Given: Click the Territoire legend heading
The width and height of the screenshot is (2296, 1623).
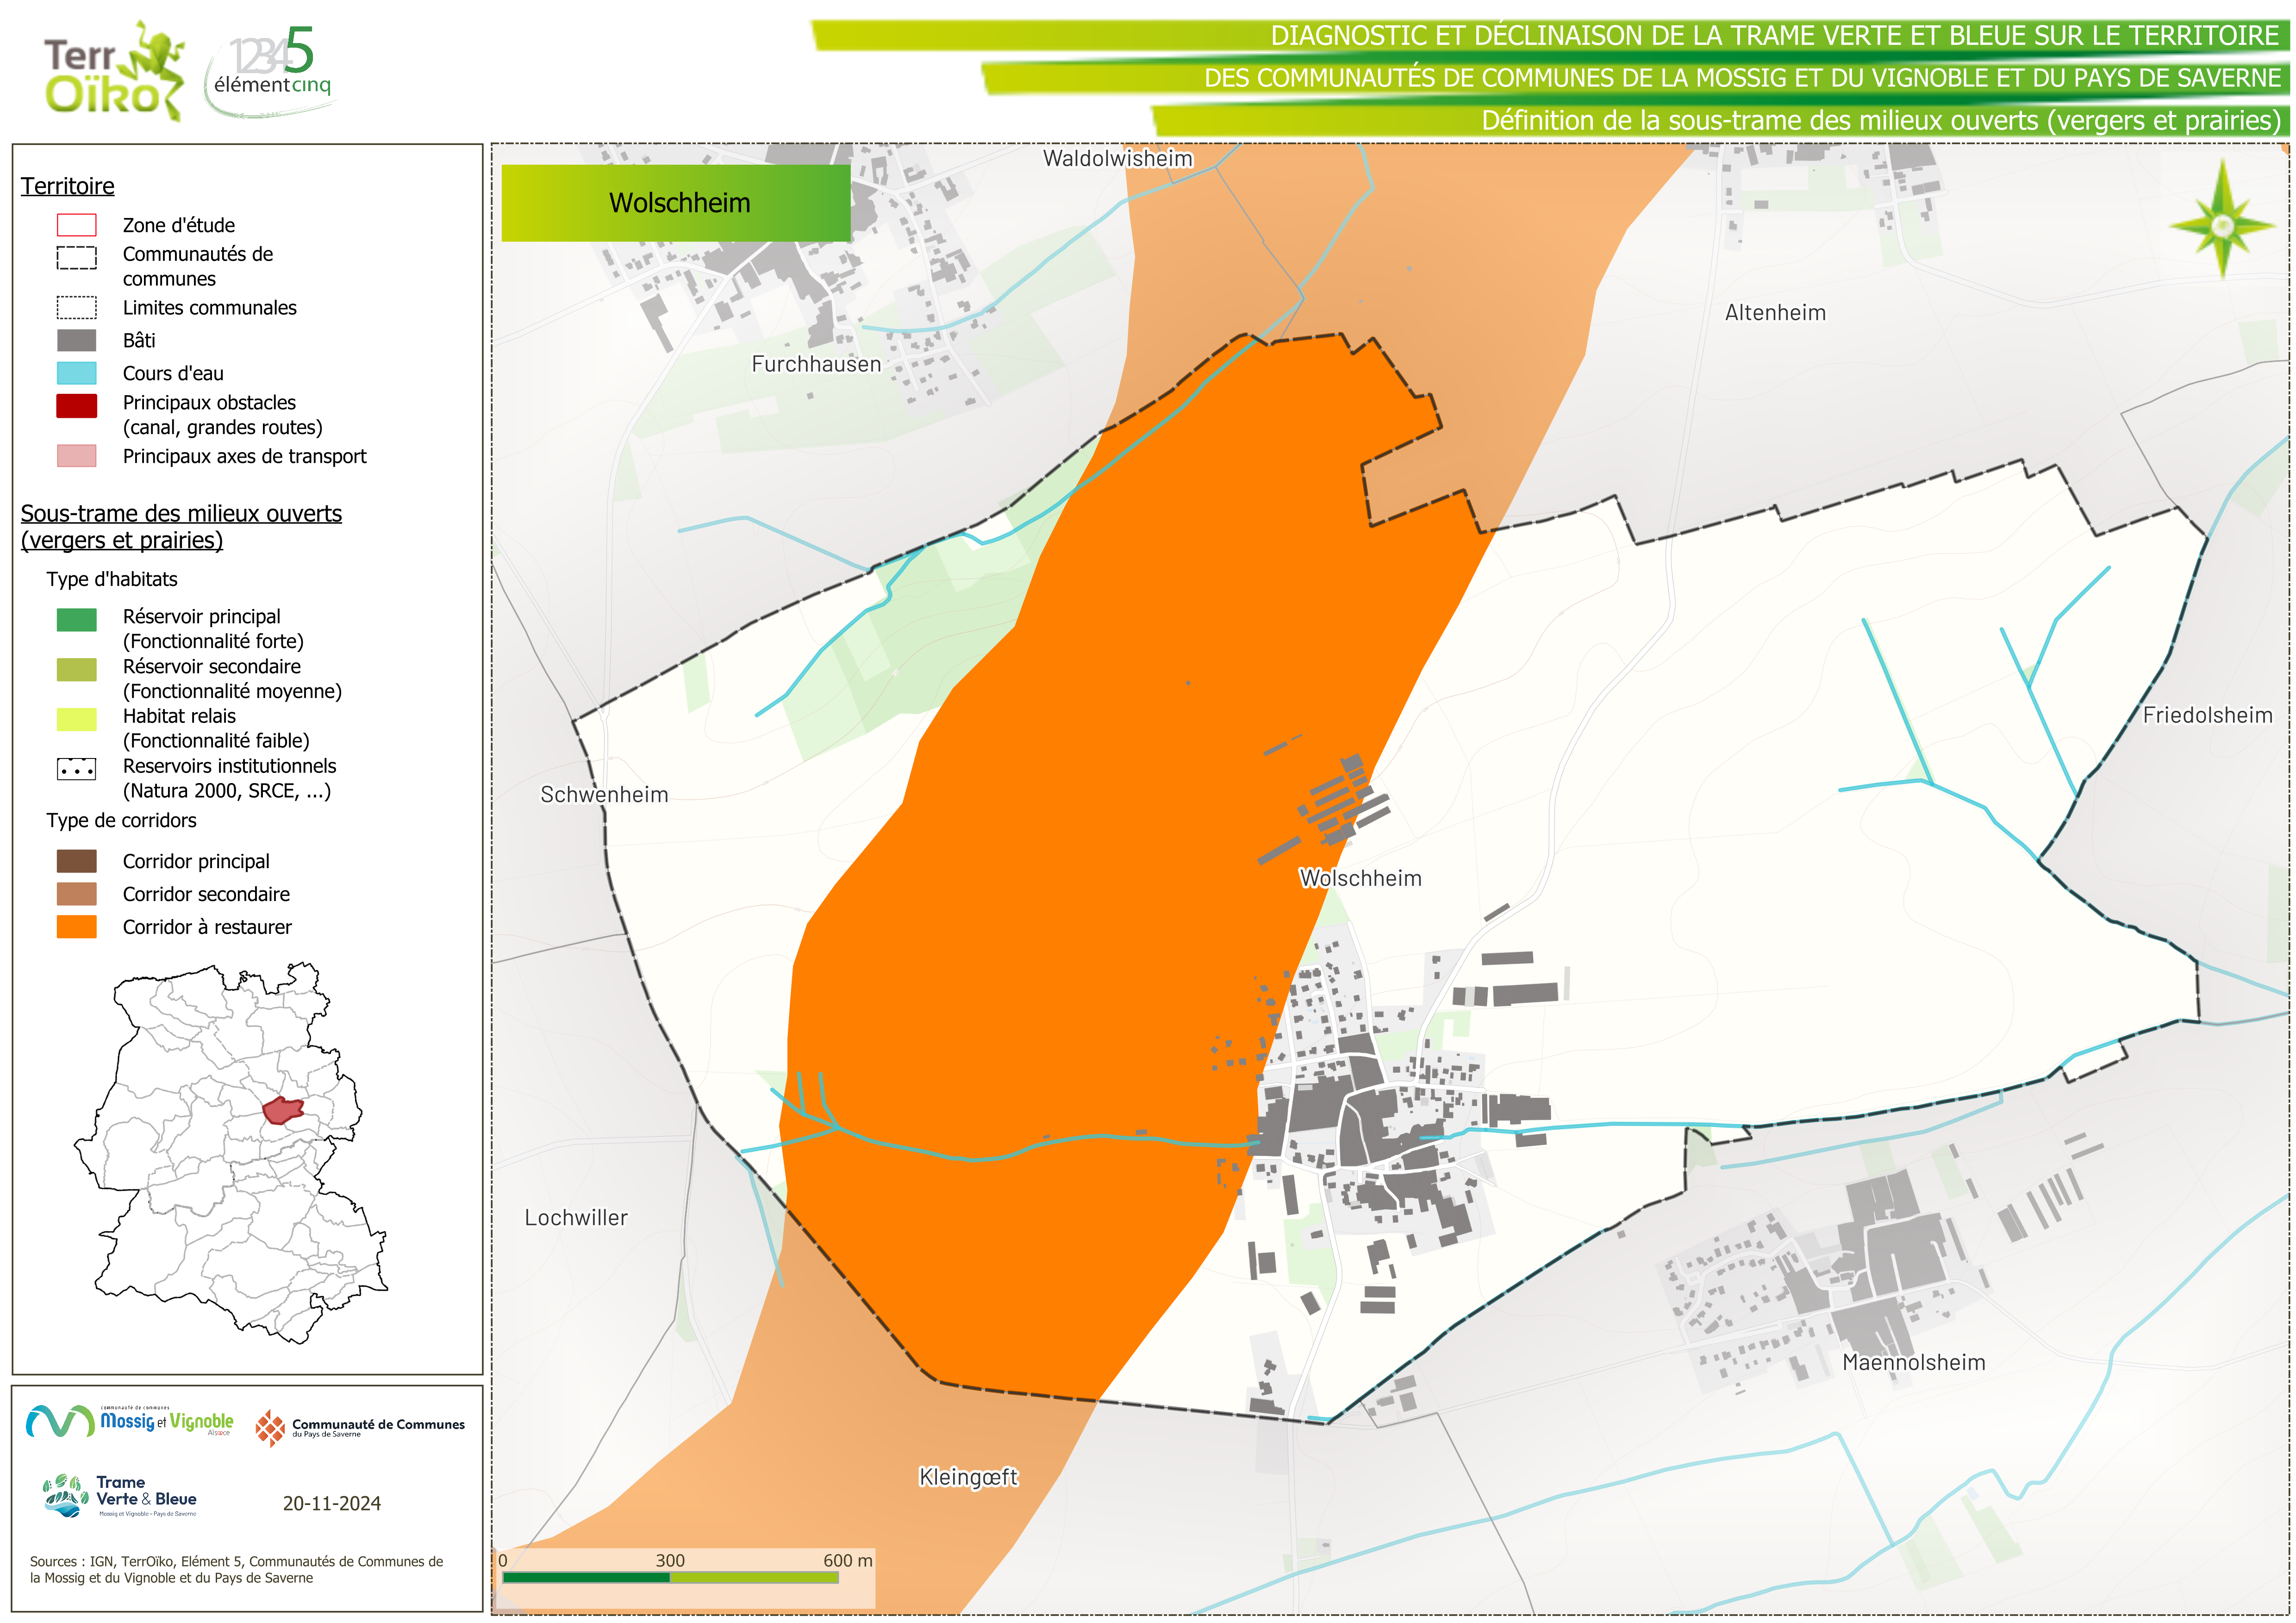Looking at the screenshot, I should pos(67,186).
